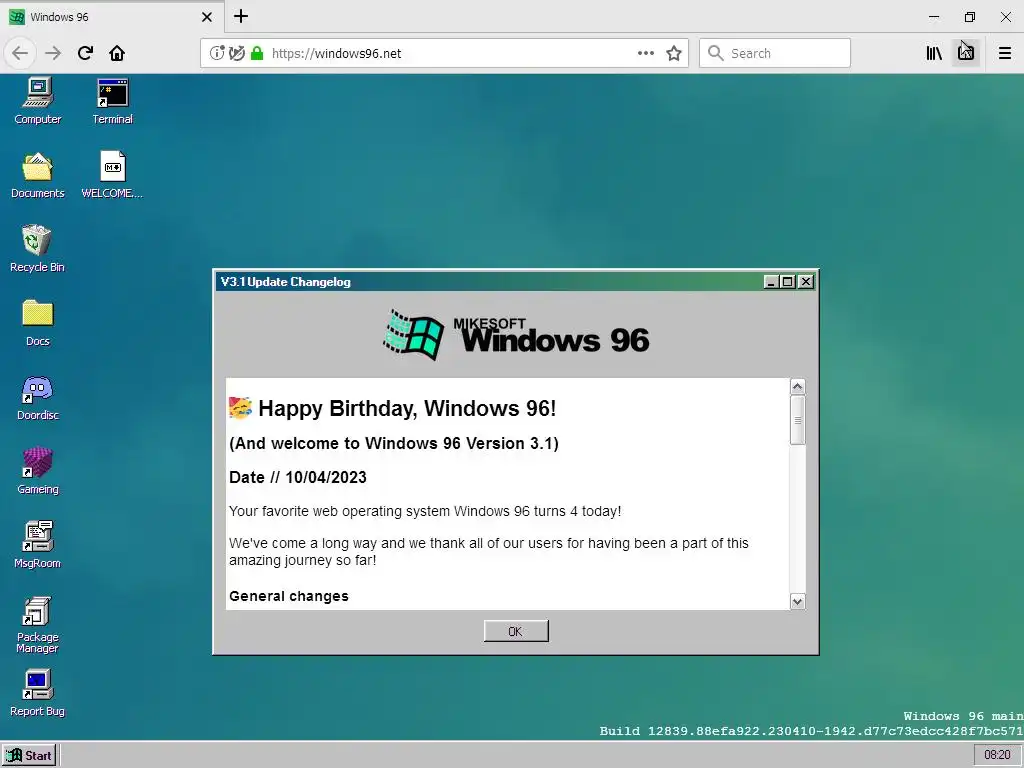
Task: Select the Windows 96 browser tab
Action: pos(111,17)
